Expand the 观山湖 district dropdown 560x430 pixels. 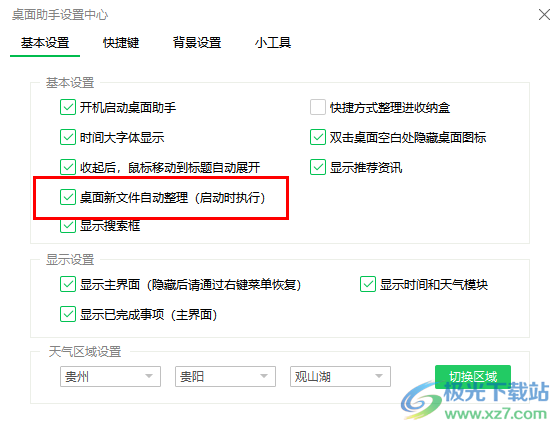(x=340, y=376)
